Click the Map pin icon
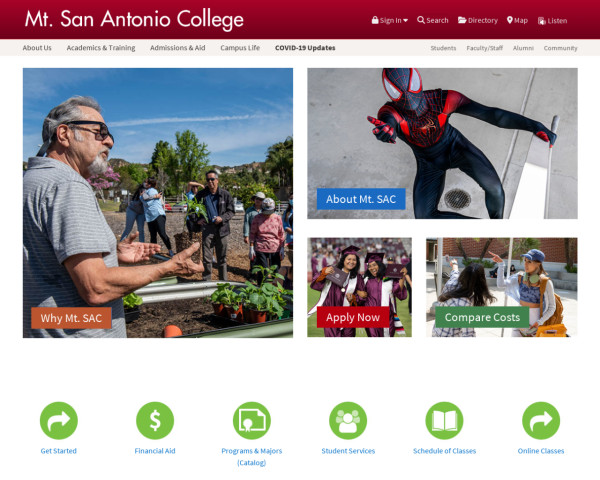 point(510,20)
